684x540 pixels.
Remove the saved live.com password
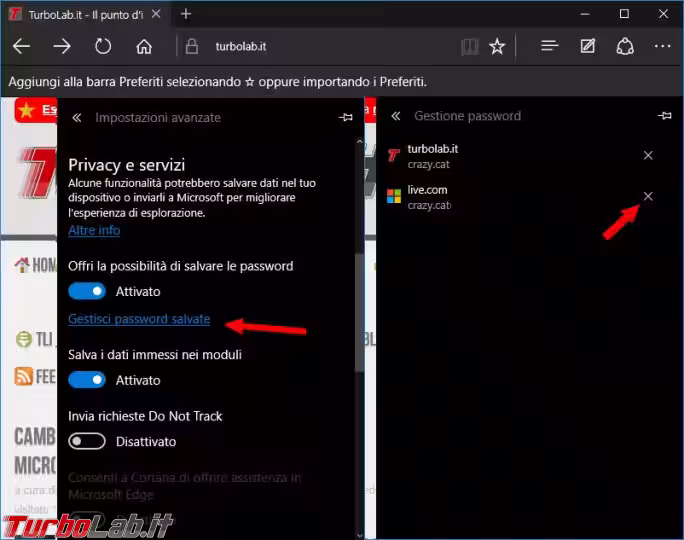[x=648, y=196]
